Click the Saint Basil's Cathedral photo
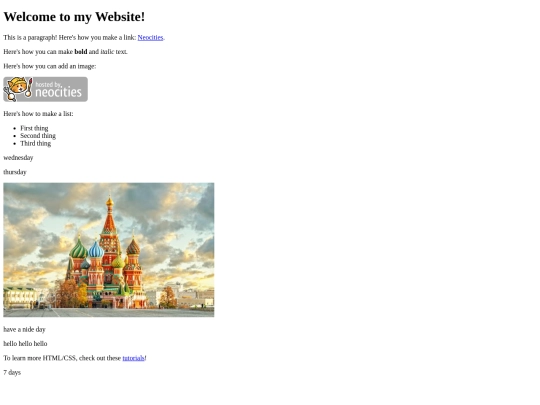 point(109,250)
